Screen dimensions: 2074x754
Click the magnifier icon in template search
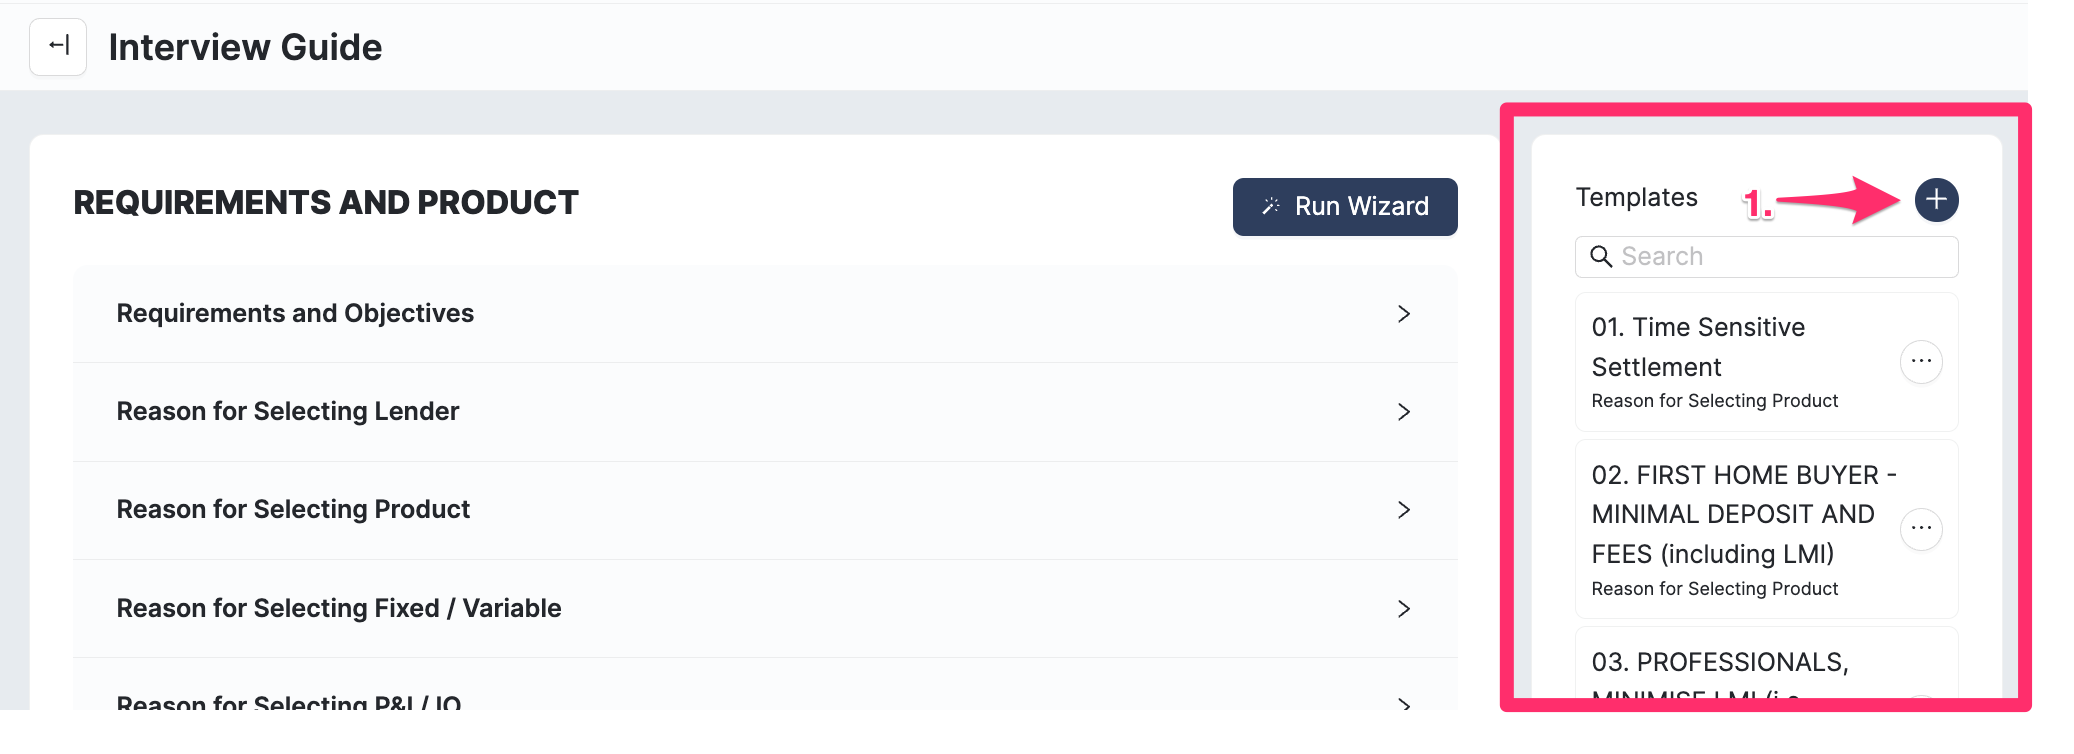(x=1601, y=257)
